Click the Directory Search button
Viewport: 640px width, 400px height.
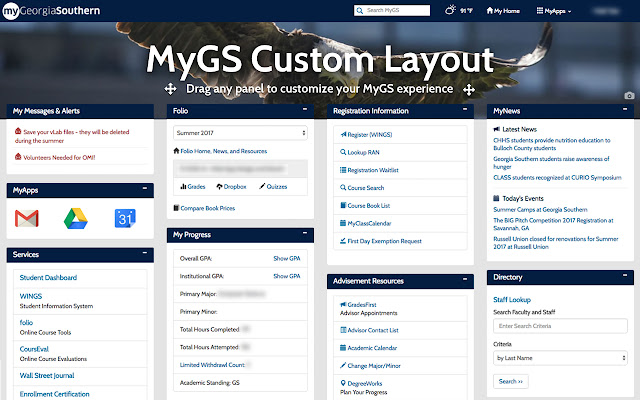point(511,381)
